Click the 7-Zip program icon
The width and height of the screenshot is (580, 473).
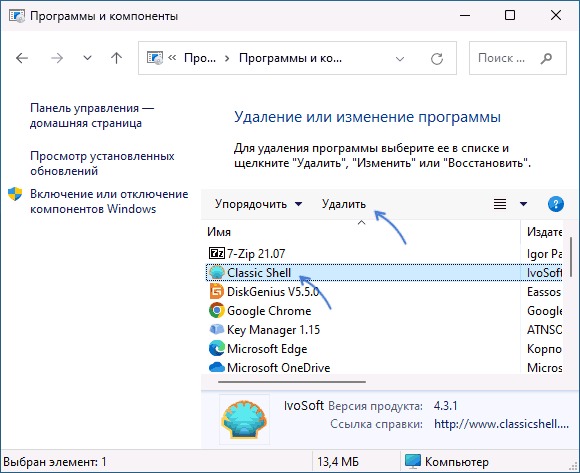(217, 254)
